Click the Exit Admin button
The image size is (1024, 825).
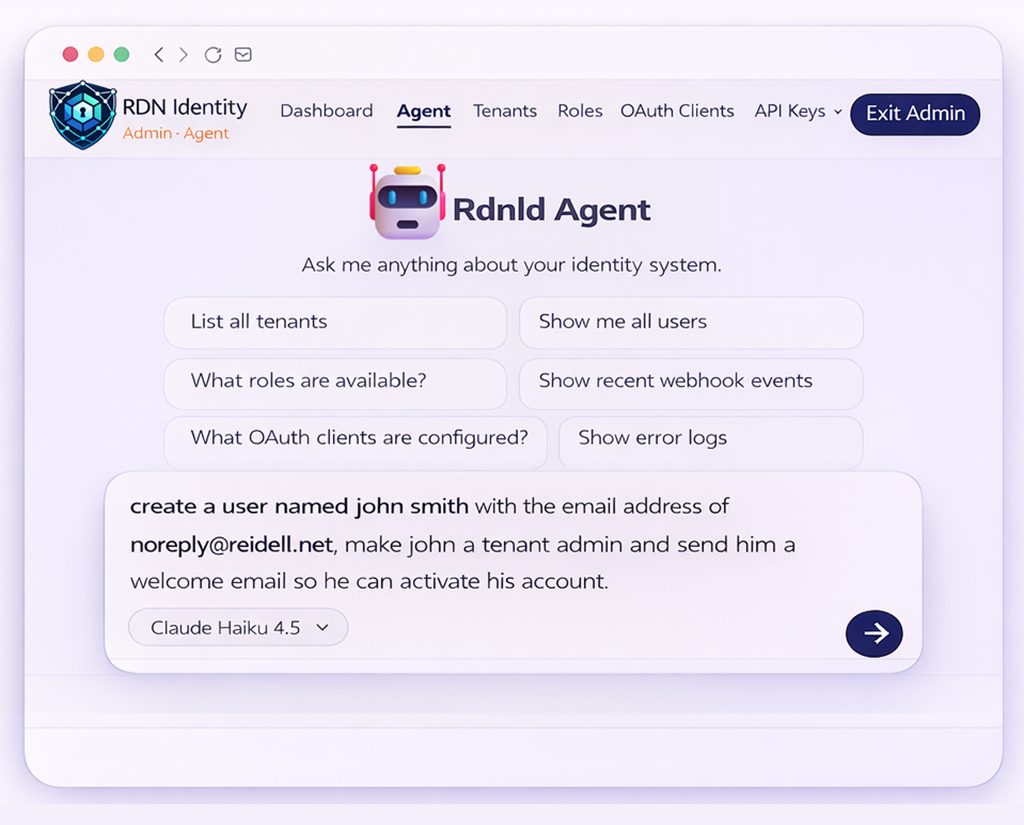click(914, 114)
